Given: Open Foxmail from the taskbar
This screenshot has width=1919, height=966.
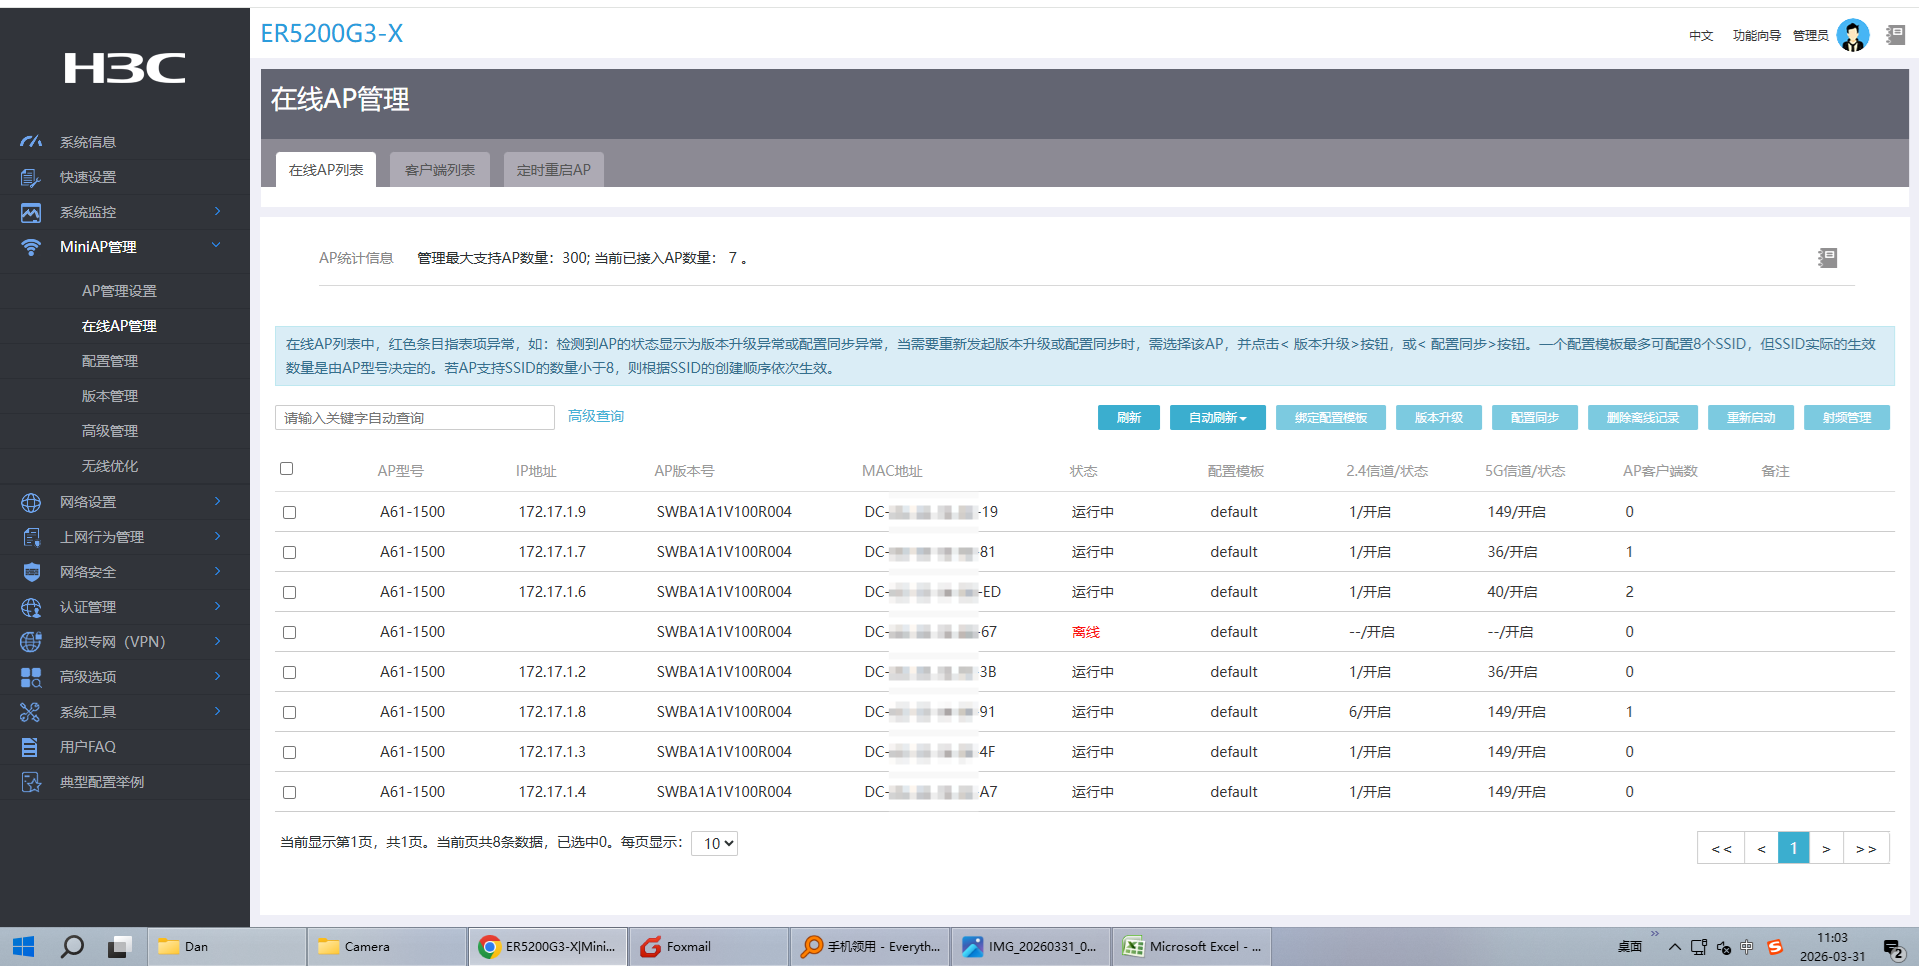Looking at the screenshot, I should click(709, 946).
